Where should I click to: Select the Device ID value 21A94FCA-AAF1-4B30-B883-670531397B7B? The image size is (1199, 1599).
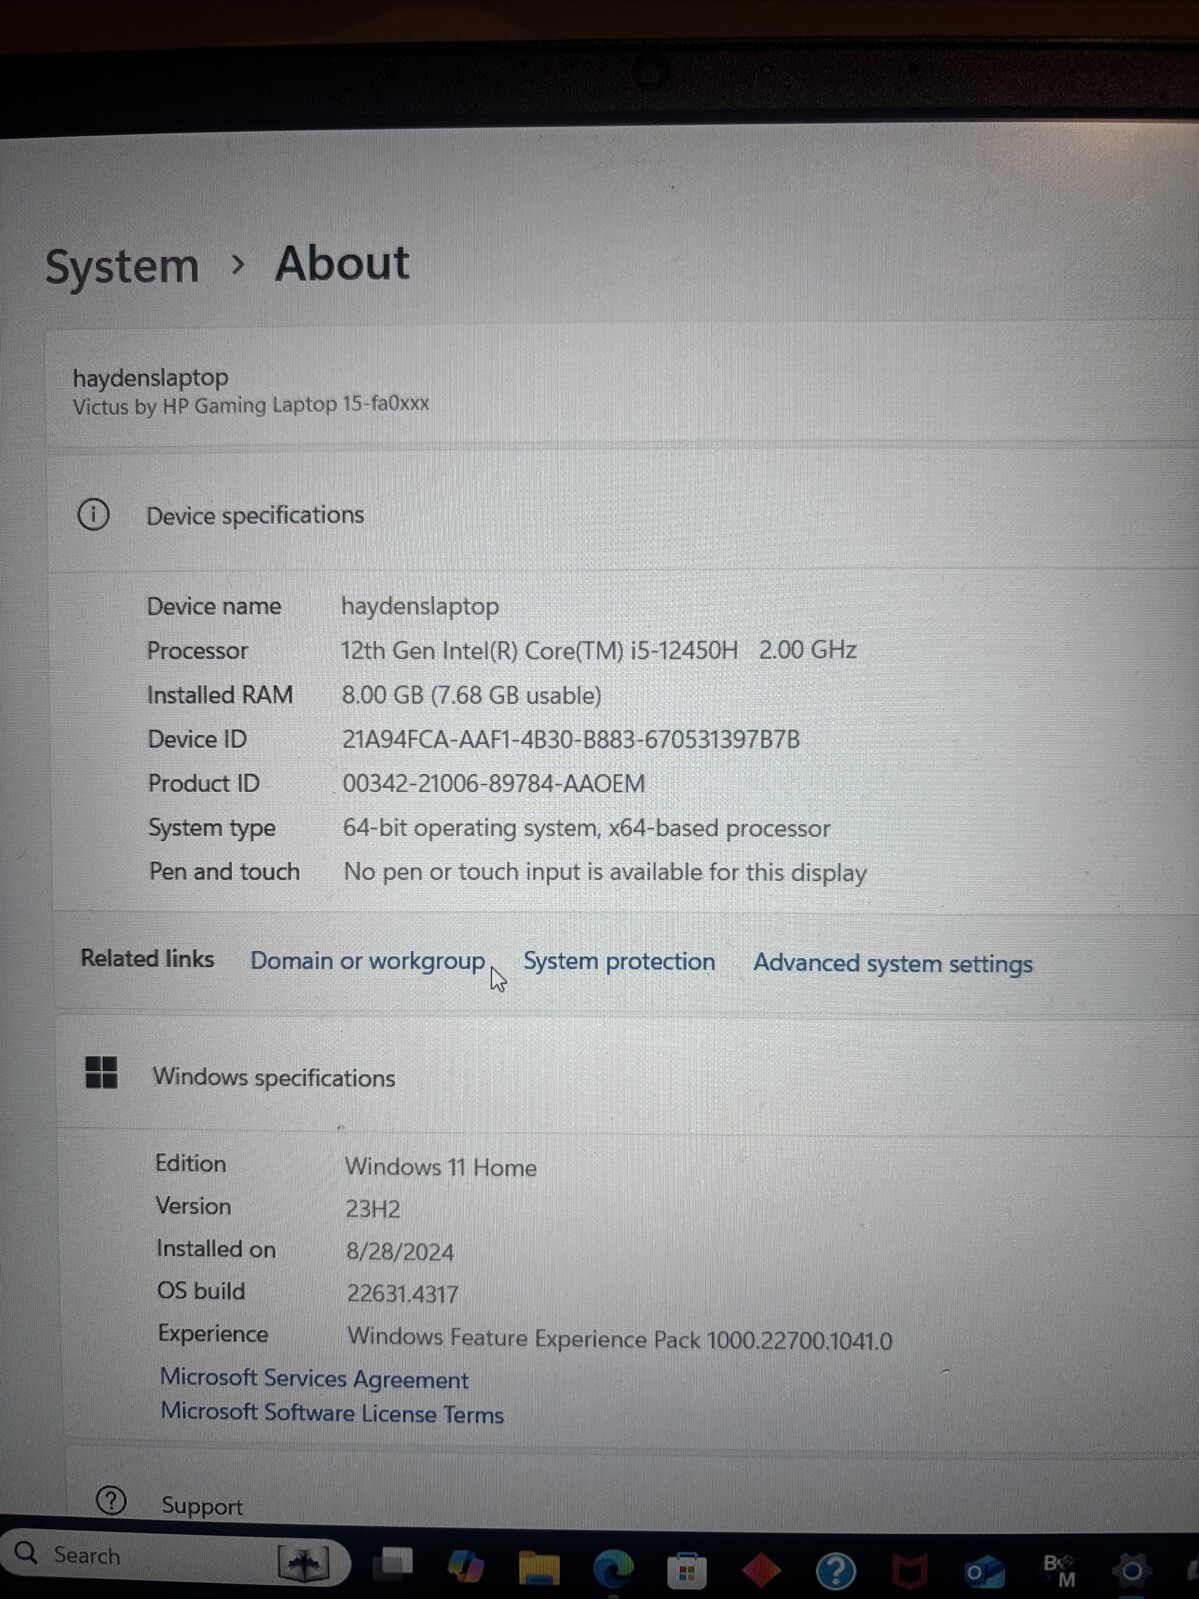[571, 739]
